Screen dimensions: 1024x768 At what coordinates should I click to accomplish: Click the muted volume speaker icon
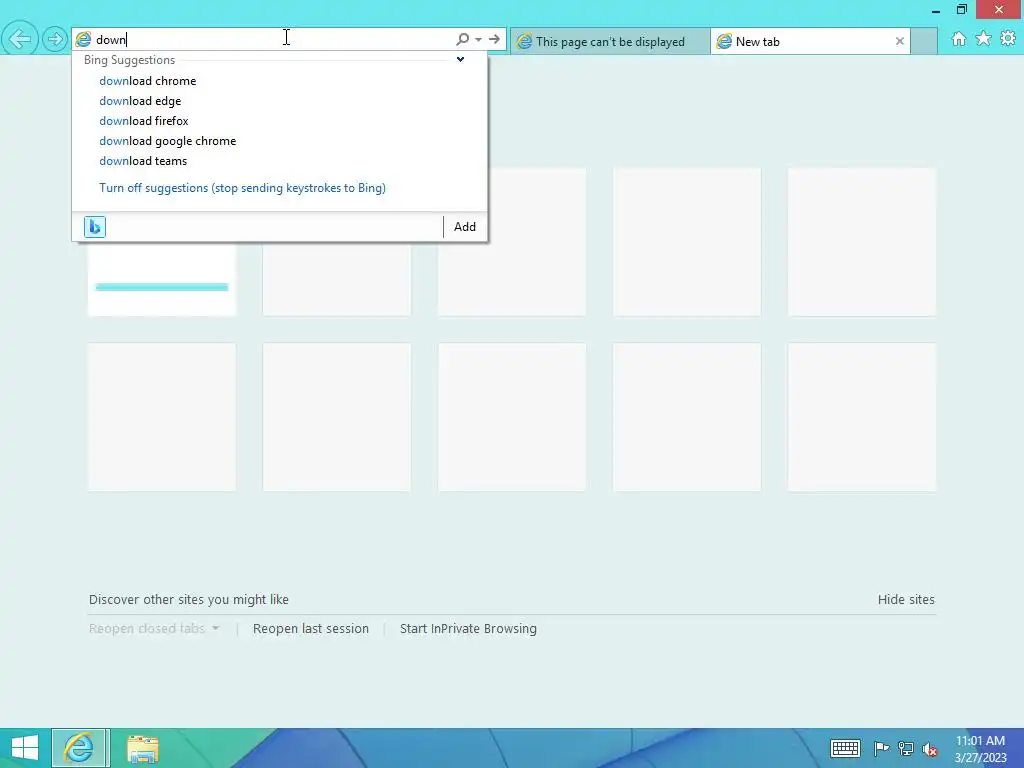(x=930, y=748)
